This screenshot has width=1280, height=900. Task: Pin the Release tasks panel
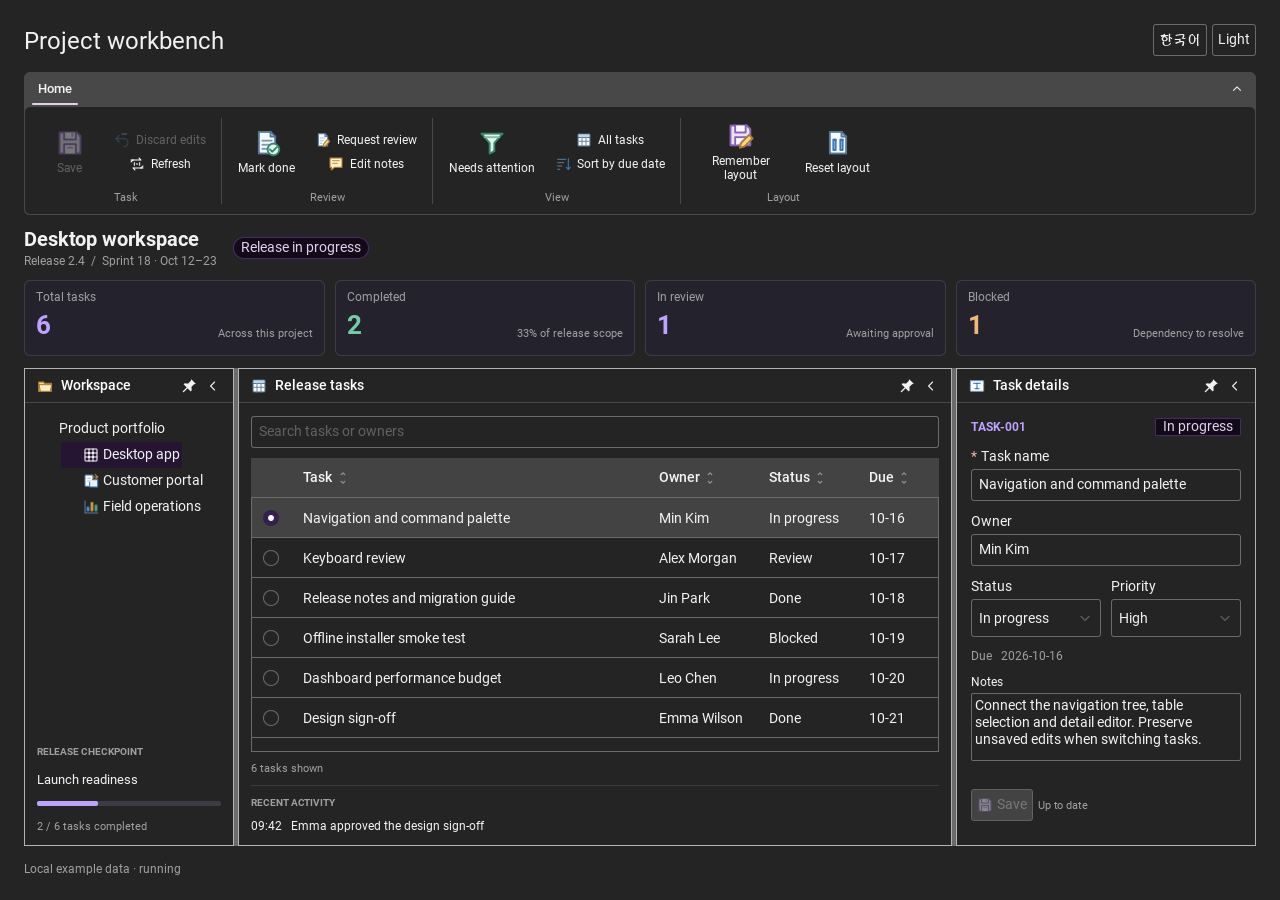[907, 386]
